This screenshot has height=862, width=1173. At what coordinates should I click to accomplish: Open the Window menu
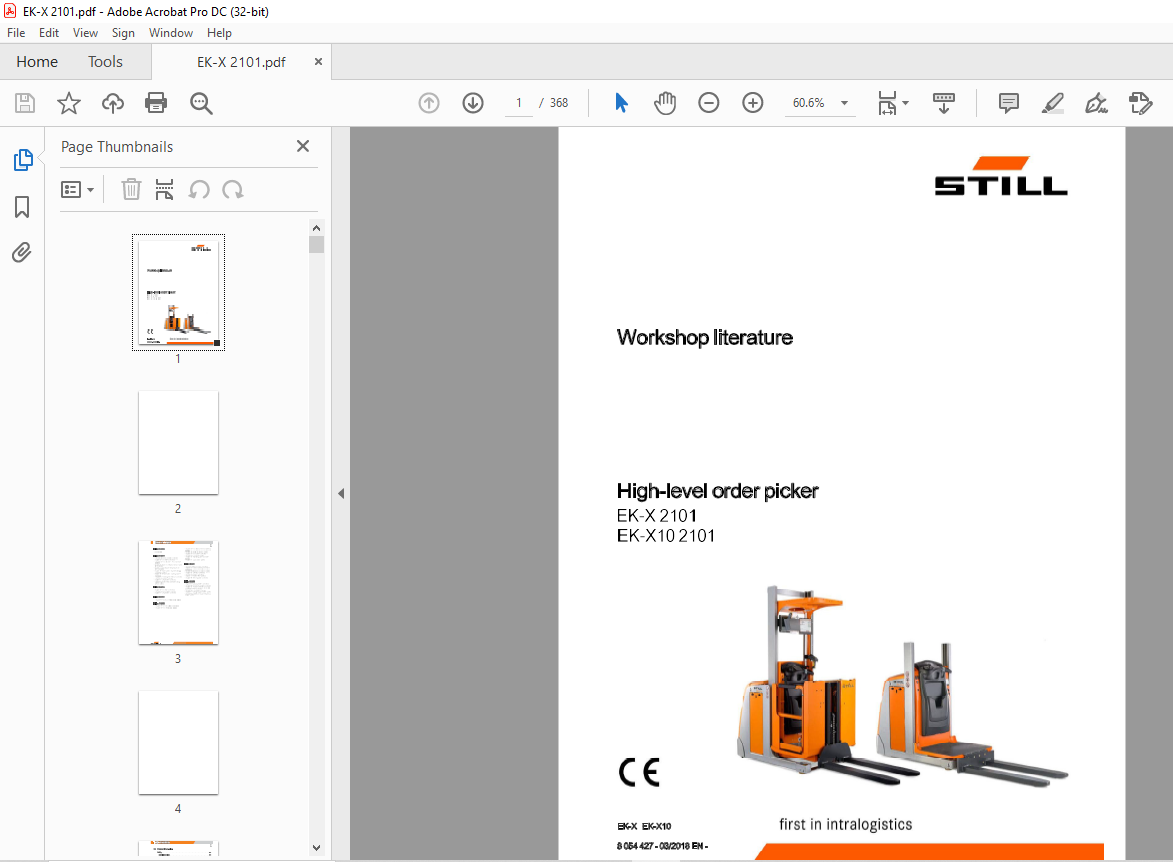[171, 33]
